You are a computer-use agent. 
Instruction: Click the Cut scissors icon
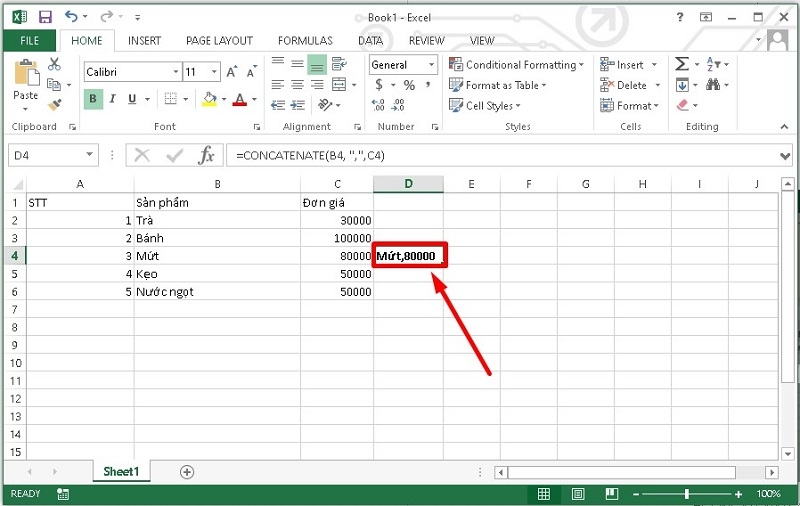pos(54,64)
